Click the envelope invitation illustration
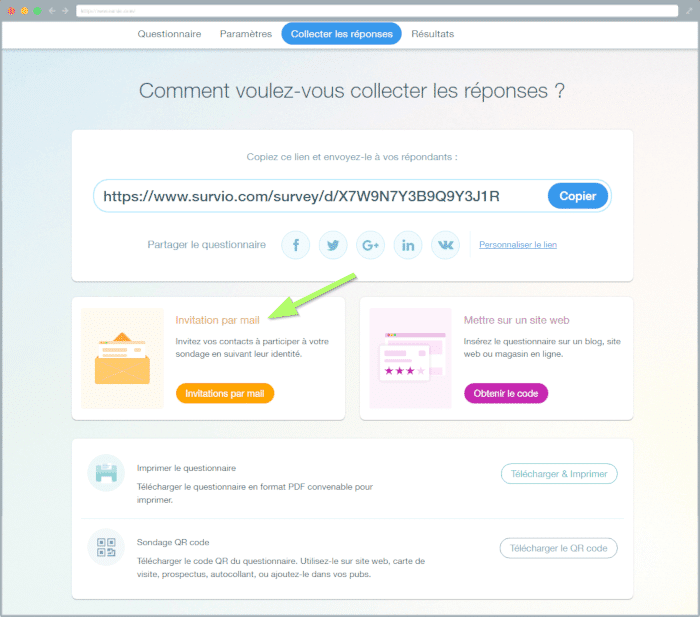The image size is (700, 617). point(122,358)
